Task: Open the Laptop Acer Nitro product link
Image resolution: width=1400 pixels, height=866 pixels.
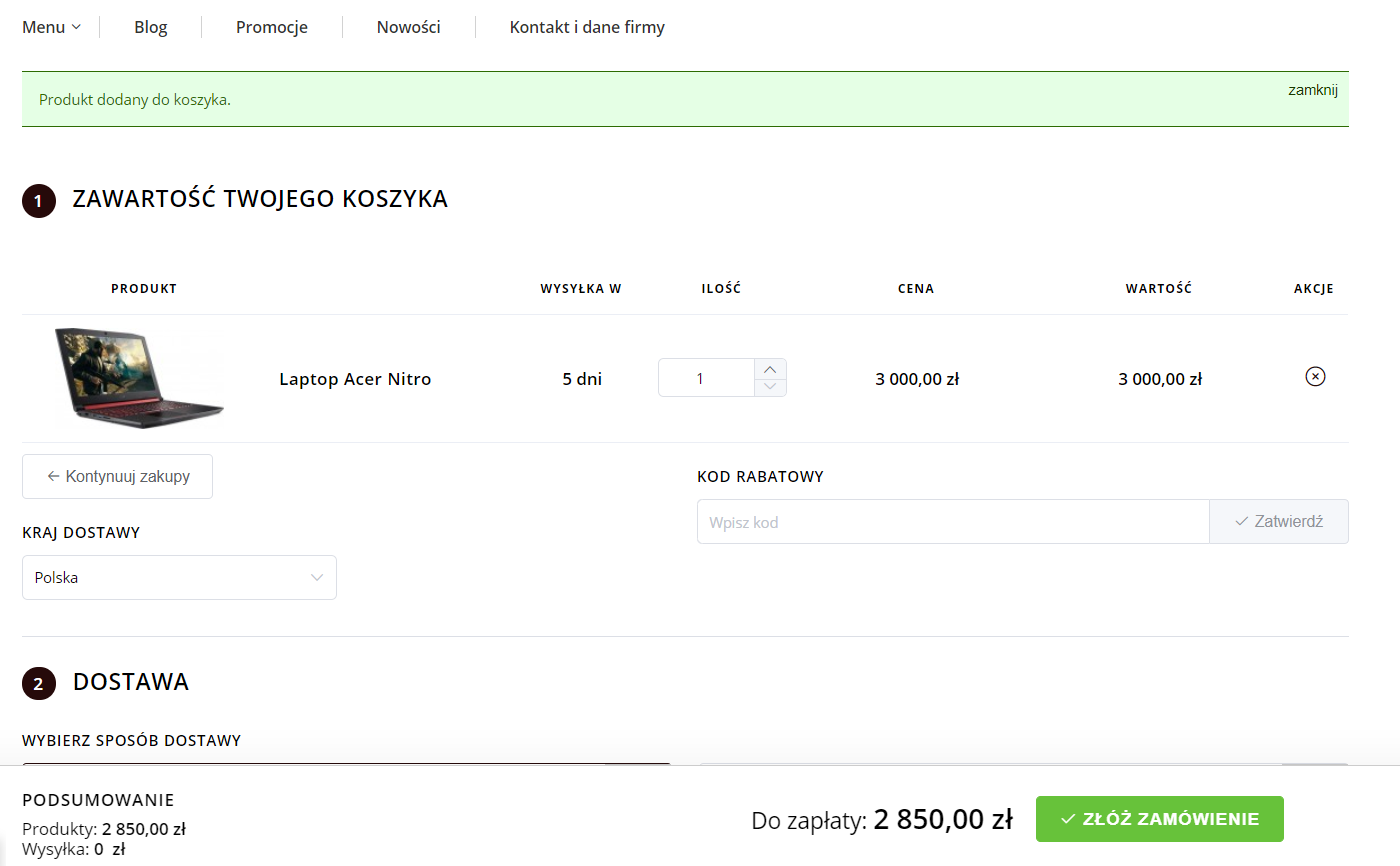Action: click(x=355, y=379)
